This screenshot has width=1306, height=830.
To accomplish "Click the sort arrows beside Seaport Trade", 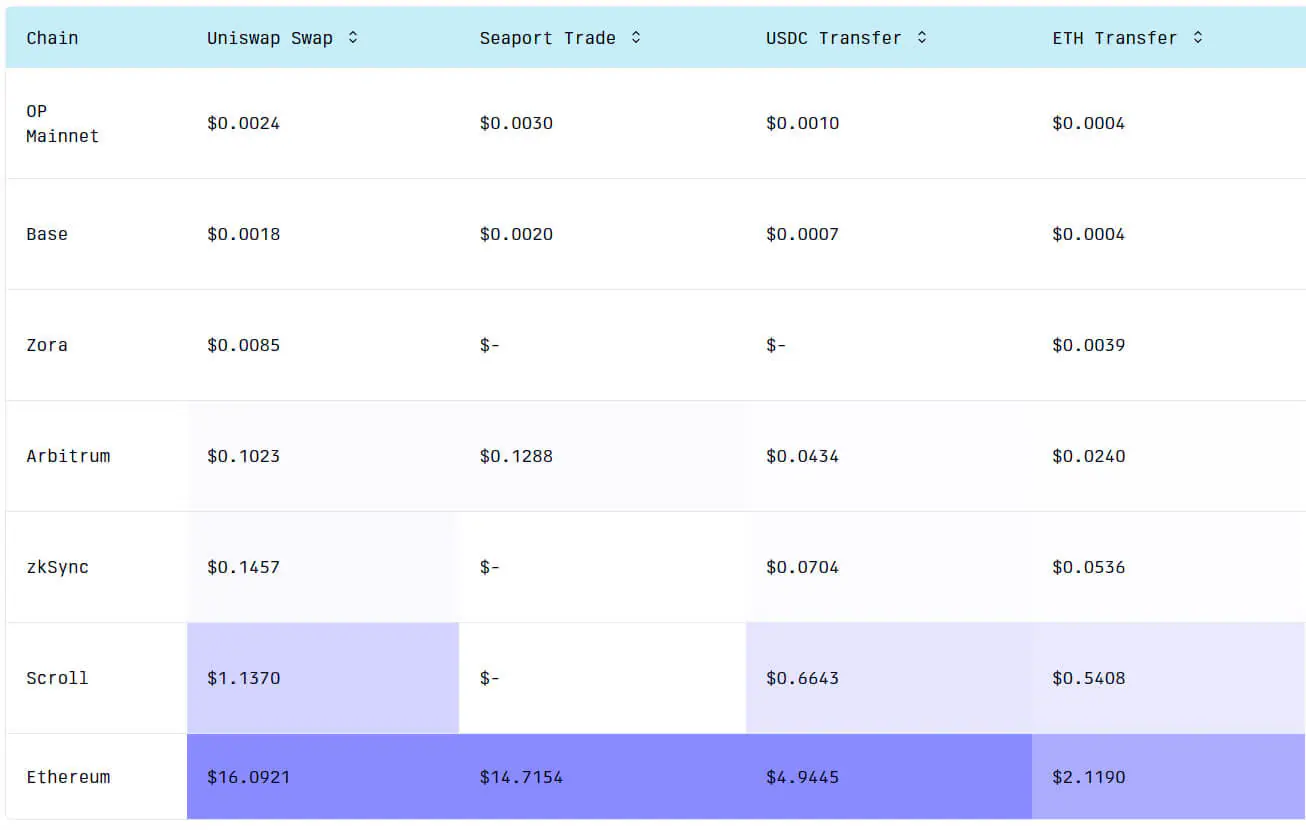I will coord(635,37).
